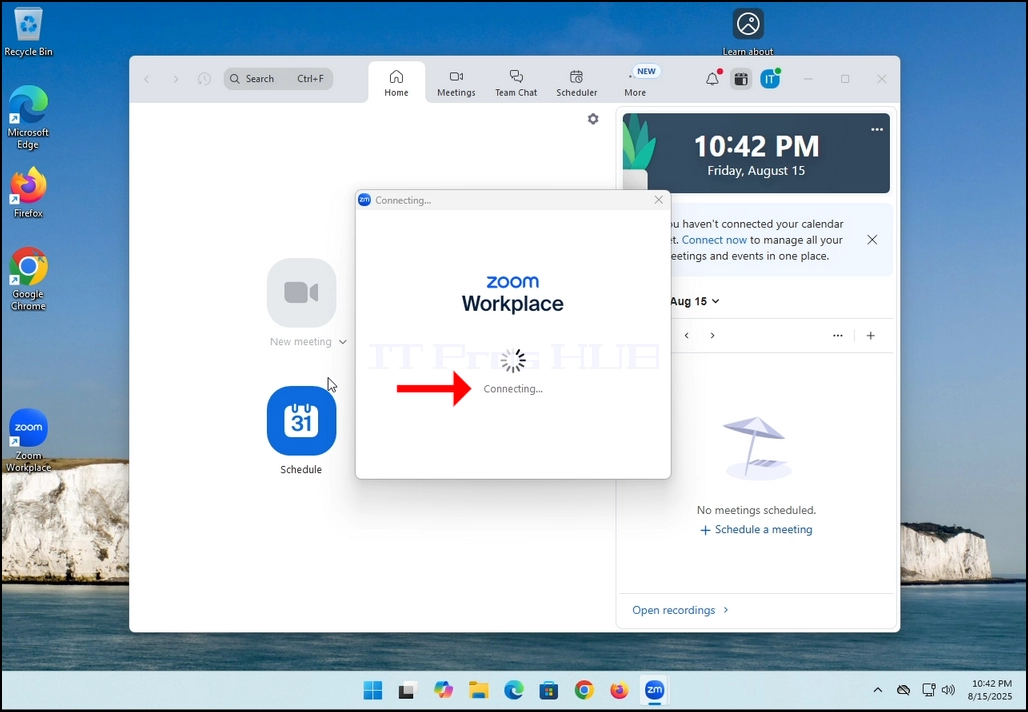Close the Connecting dialog

point(659,200)
